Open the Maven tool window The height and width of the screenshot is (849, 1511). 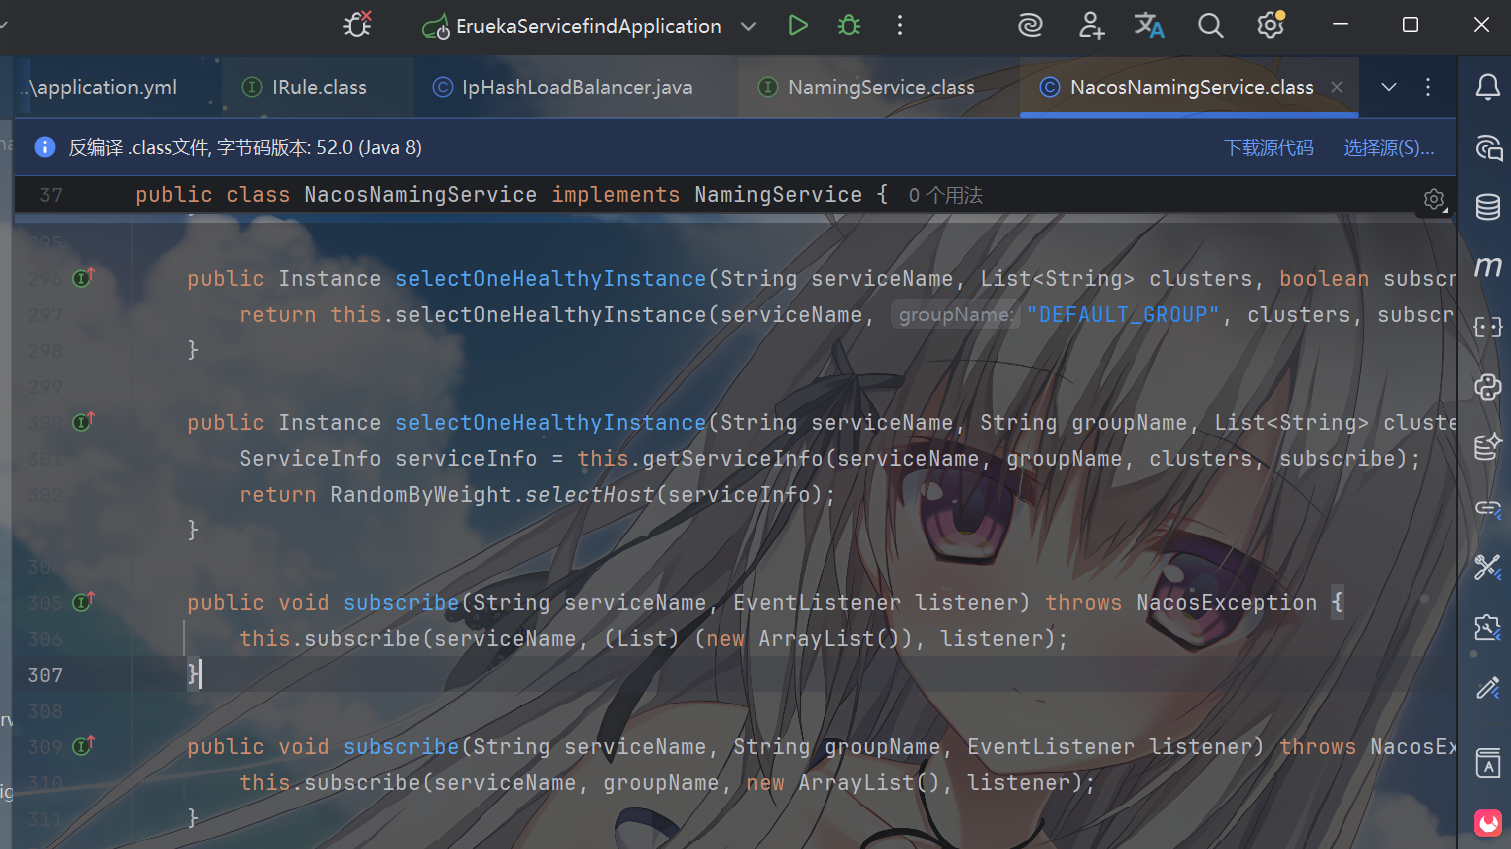point(1488,266)
